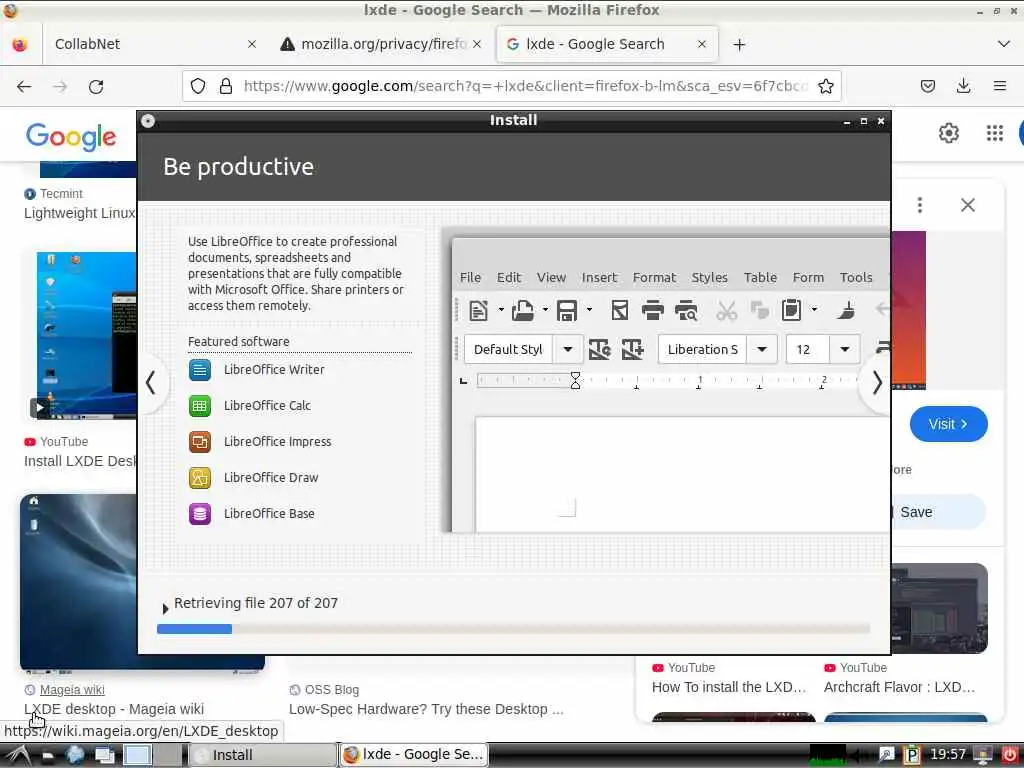This screenshot has width=1024, height=768.
Task: Open the Tecmint Lightweight Linux result
Action: pyautogui.click(x=80, y=213)
